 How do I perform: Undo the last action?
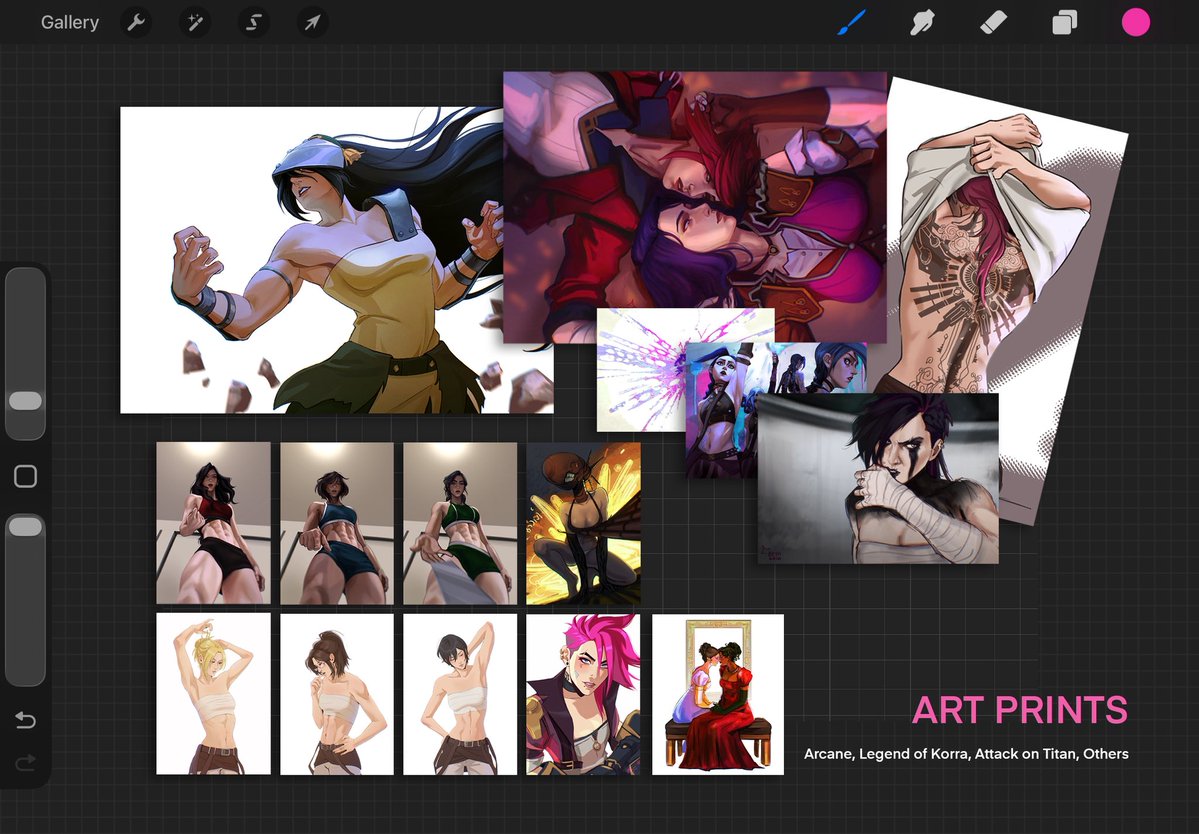pyautogui.click(x=25, y=720)
